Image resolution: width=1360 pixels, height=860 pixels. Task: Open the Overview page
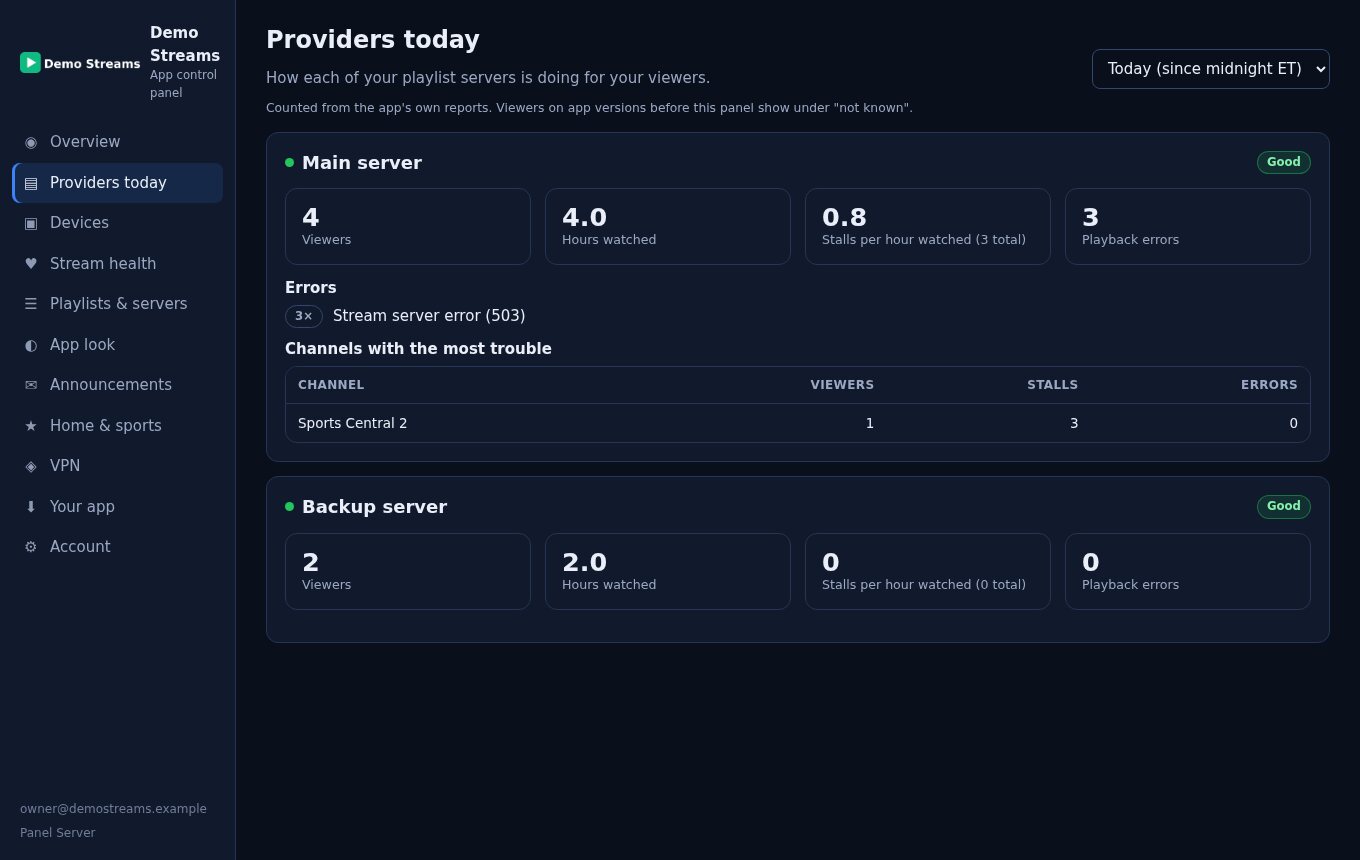click(x=118, y=142)
